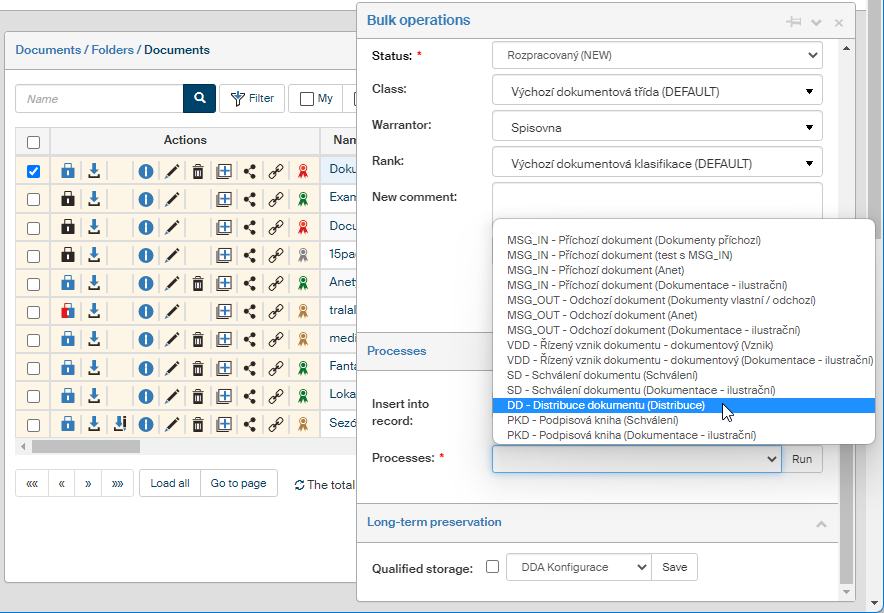The image size is (884, 613).
Task: Click the chain link icon in the fourth row
Action: tap(275, 255)
